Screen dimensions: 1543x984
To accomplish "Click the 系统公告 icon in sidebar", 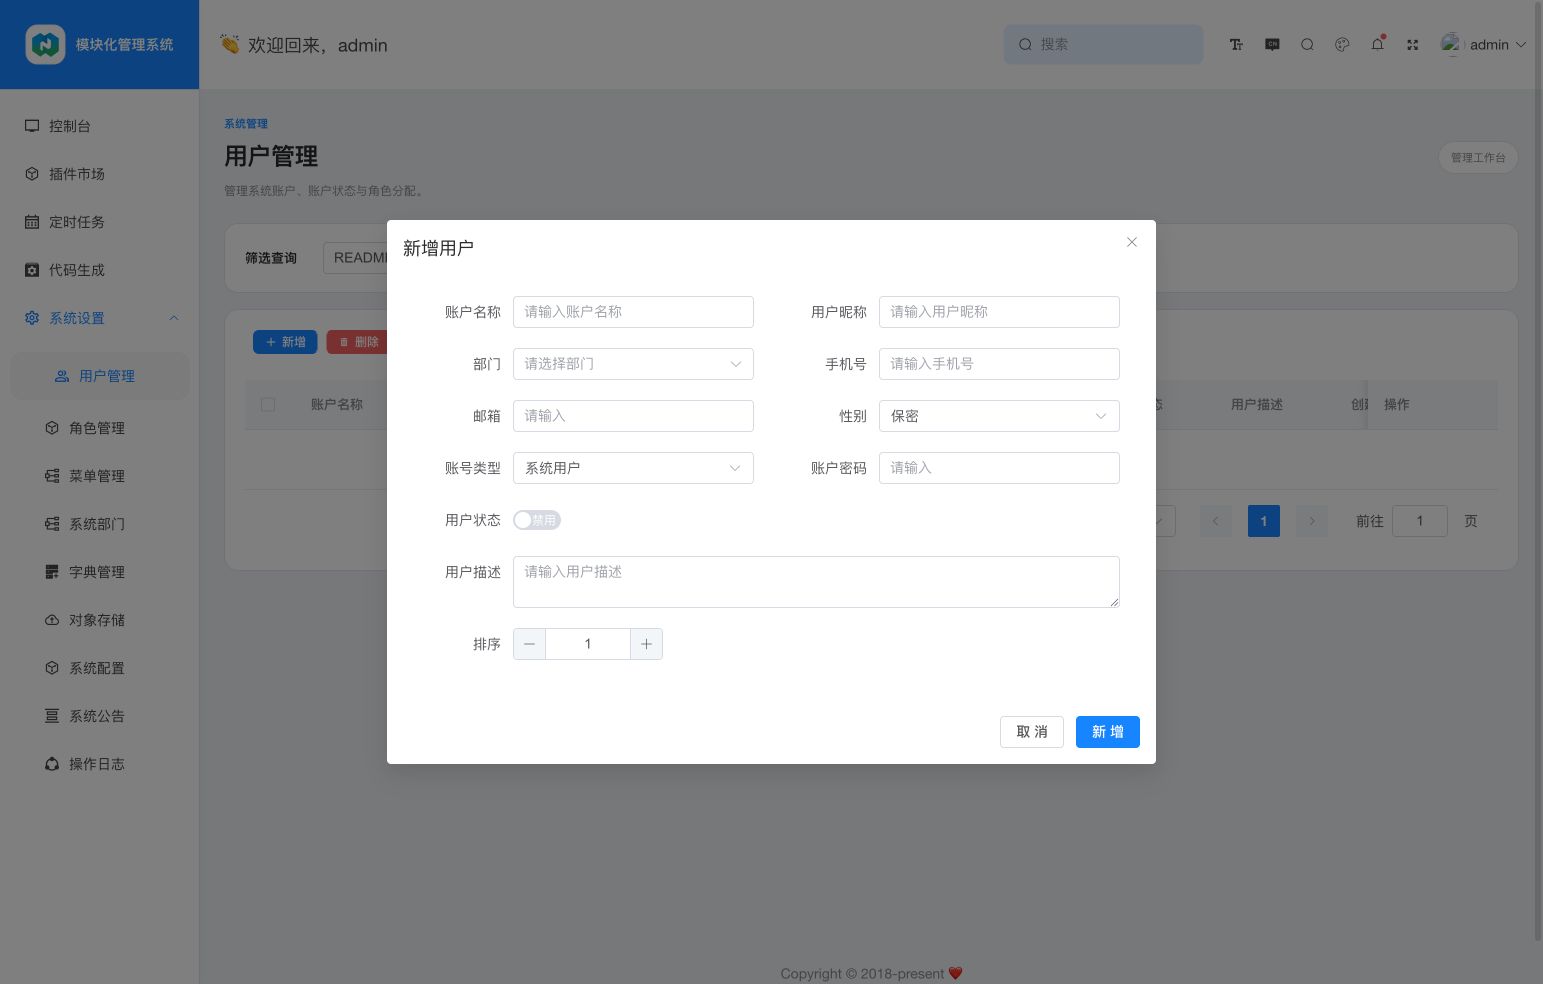I will pyautogui.click(x=52, y=716).
